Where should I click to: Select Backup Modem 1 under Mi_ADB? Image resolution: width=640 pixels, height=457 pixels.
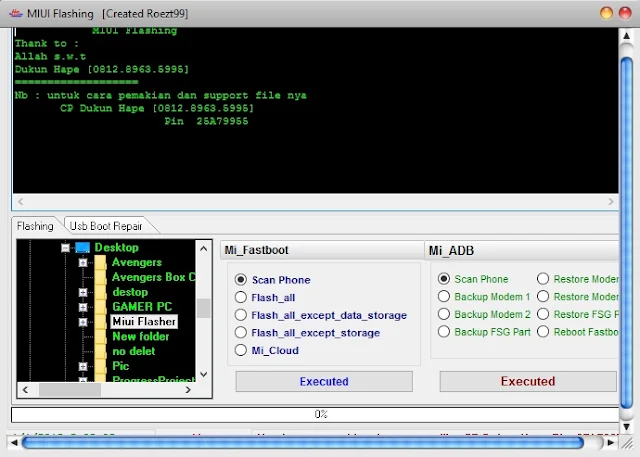(x=444, y=297)
